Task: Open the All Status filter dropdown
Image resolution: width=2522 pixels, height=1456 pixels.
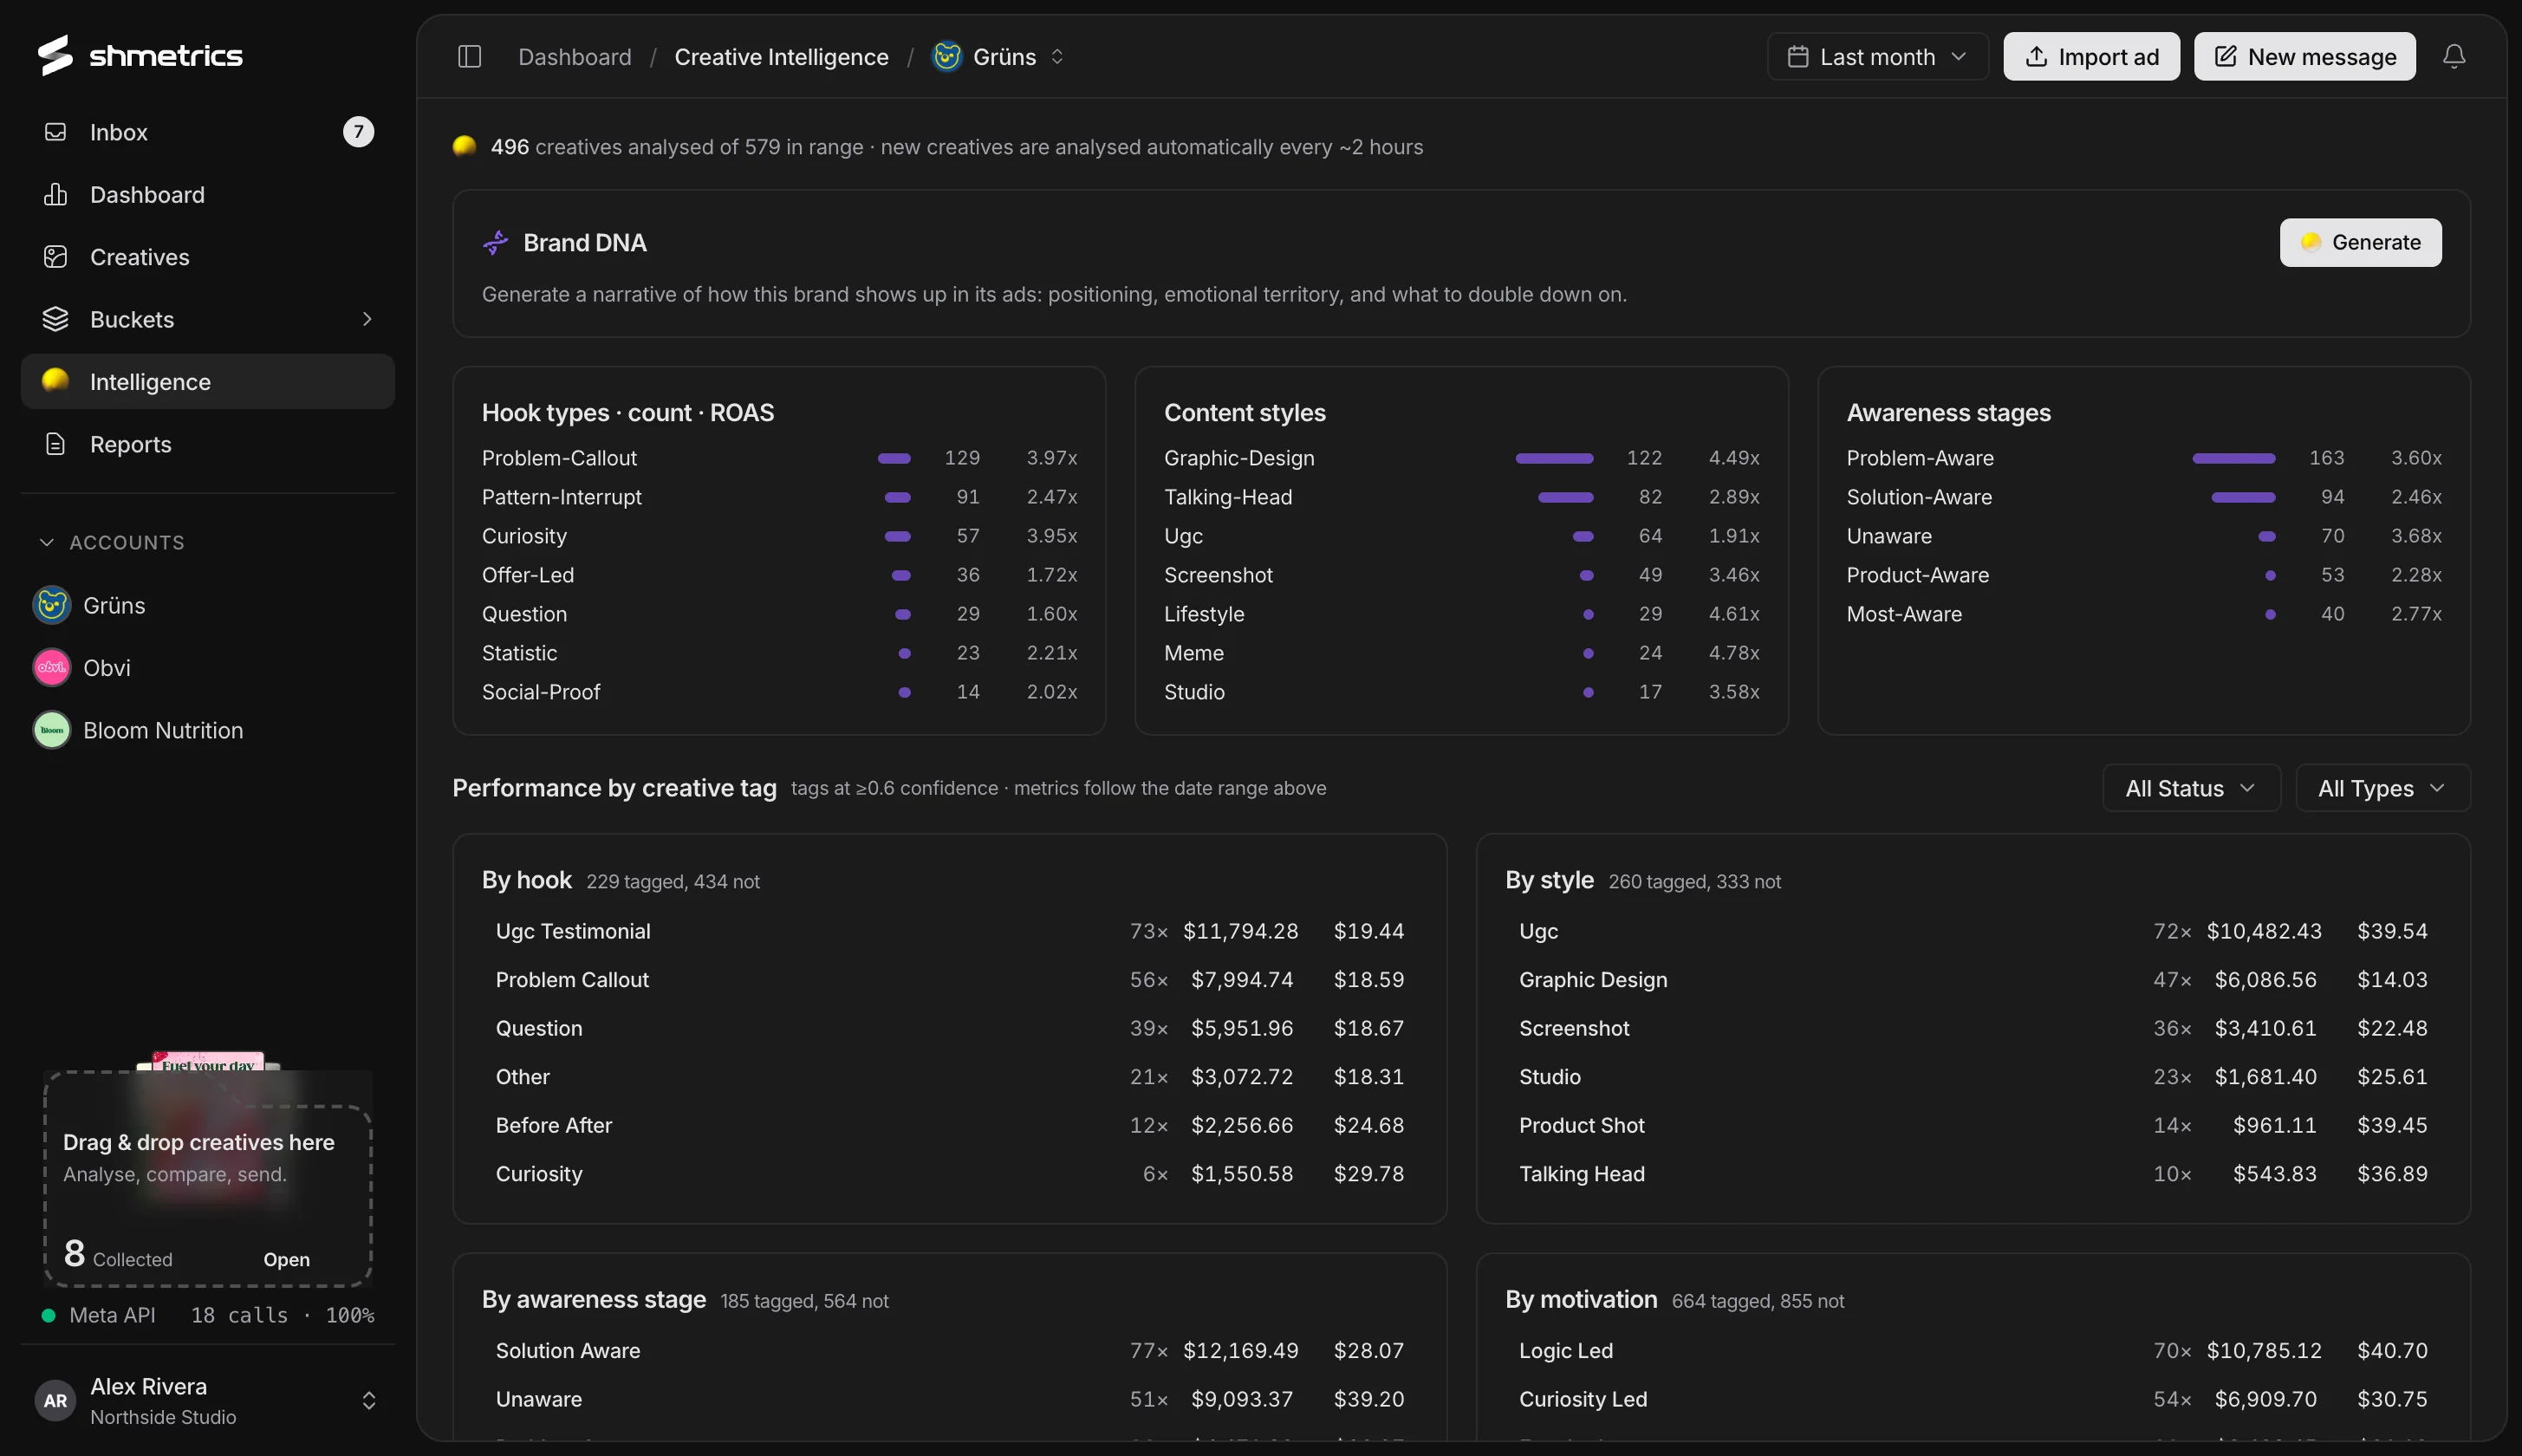Action: [x=2191, y=788]
